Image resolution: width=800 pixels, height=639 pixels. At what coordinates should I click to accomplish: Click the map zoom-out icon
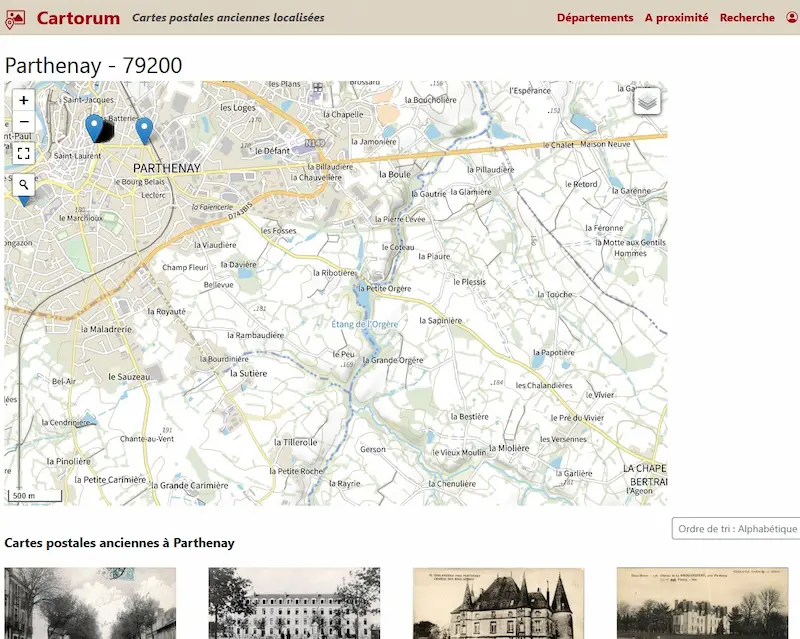point(22,121)
